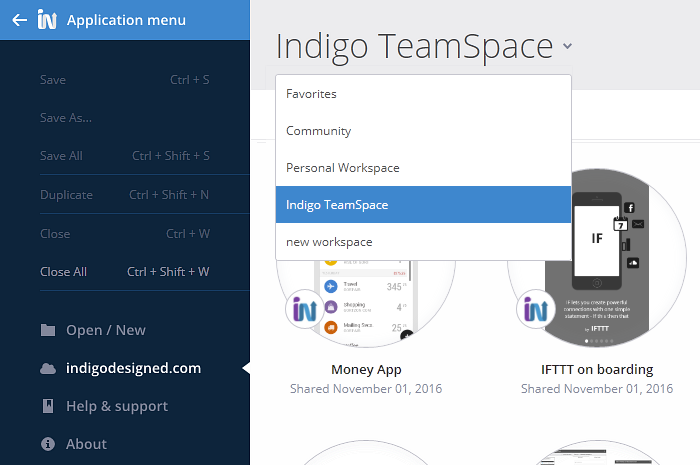Click the Application menu title label
Viewport: 700px width, 465px height.
click(126, 20)
